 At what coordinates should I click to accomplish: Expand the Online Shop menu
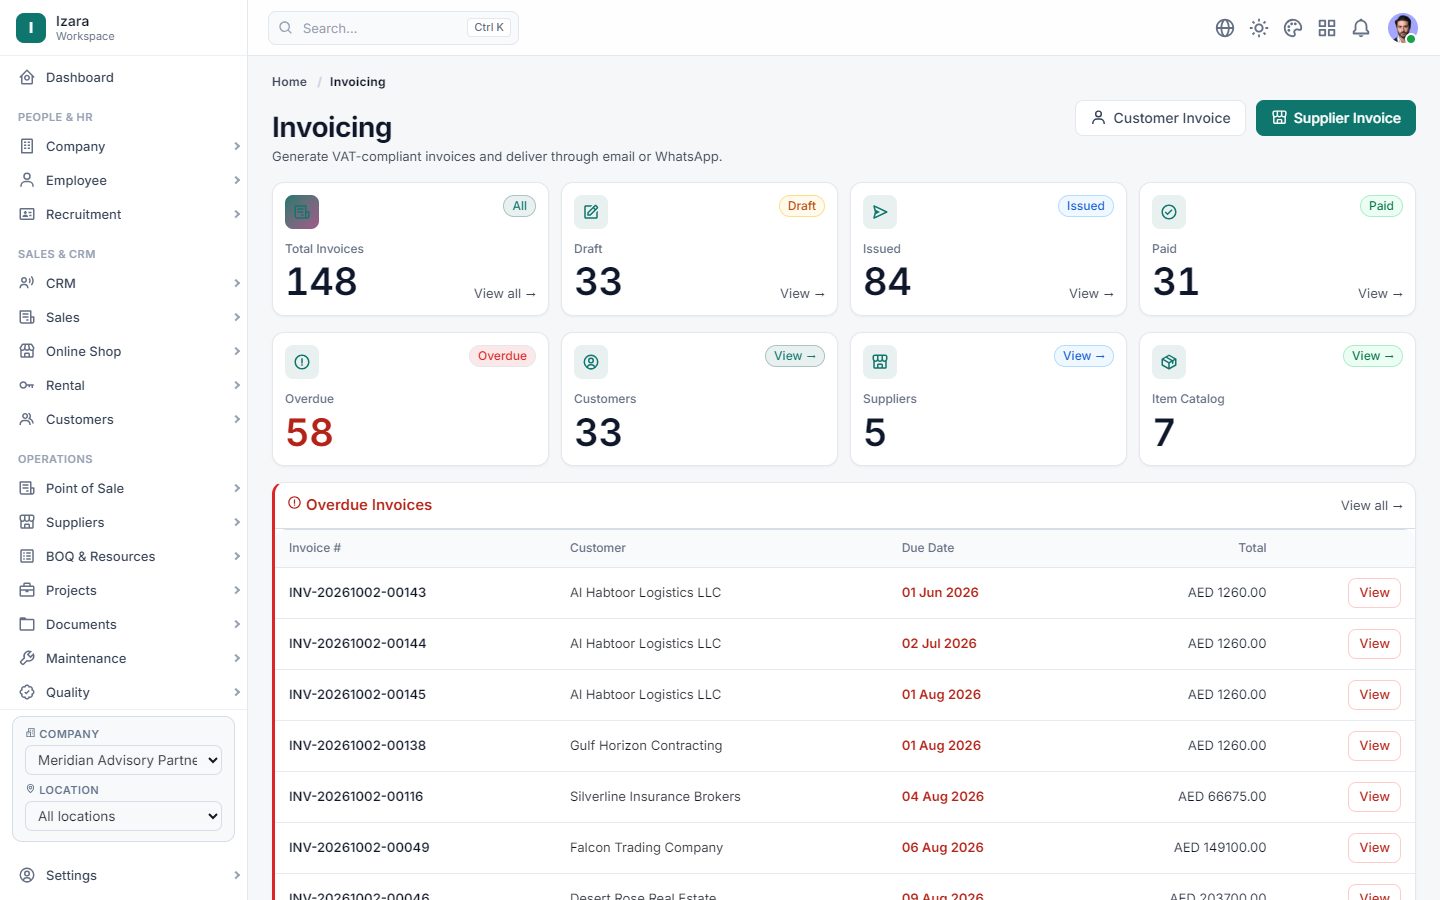click(x=124, y=351)
